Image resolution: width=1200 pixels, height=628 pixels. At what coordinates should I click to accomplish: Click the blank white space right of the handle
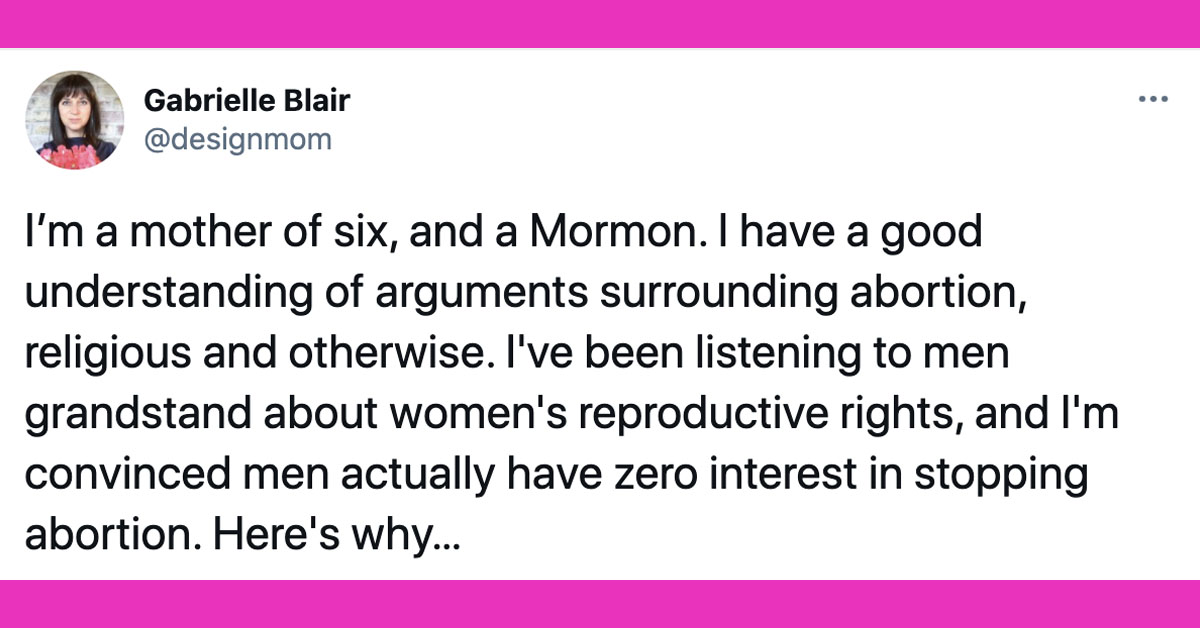(700, 138)
